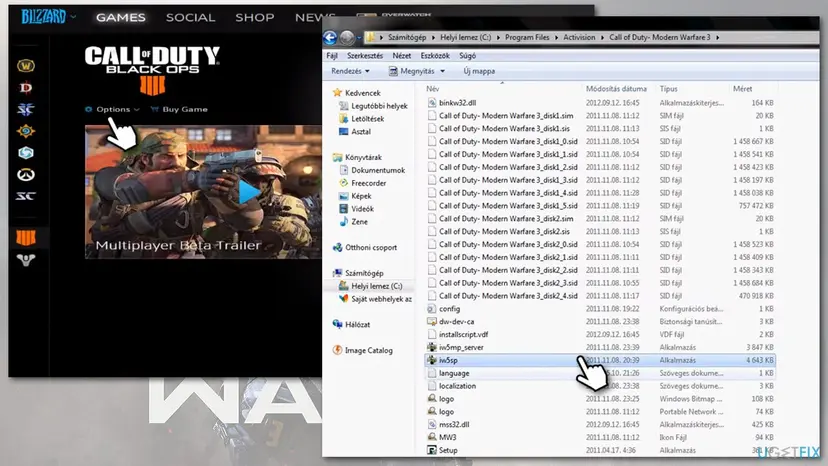Click the Buy Game link
The image size is (828, 466).
179,109
